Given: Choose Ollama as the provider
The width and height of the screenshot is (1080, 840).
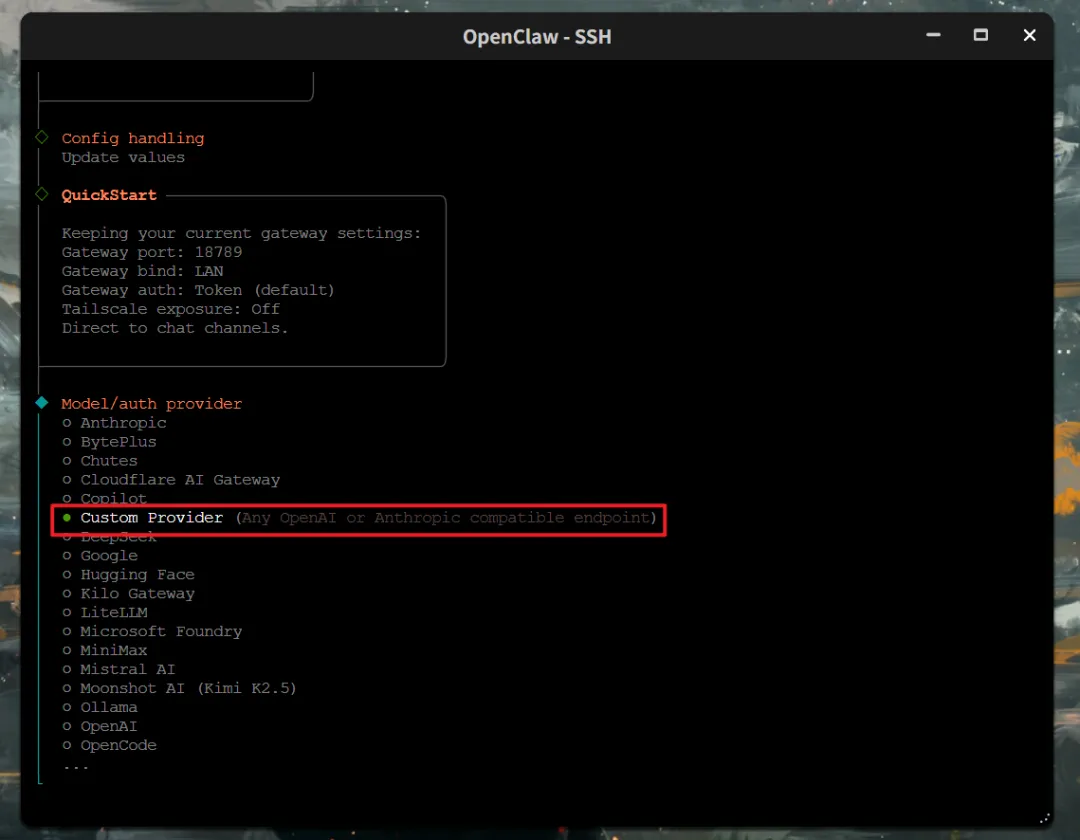Looking at the screenshot, I should point(100,707).
